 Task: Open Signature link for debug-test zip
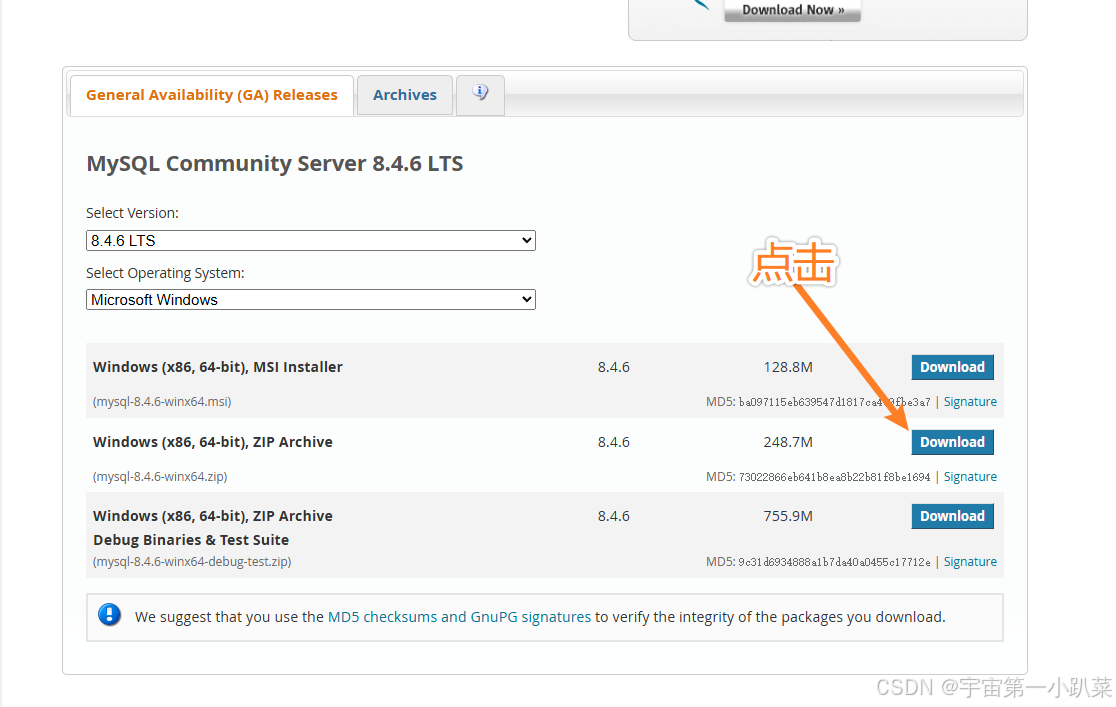pyautogui.click(x=970, y=562)
